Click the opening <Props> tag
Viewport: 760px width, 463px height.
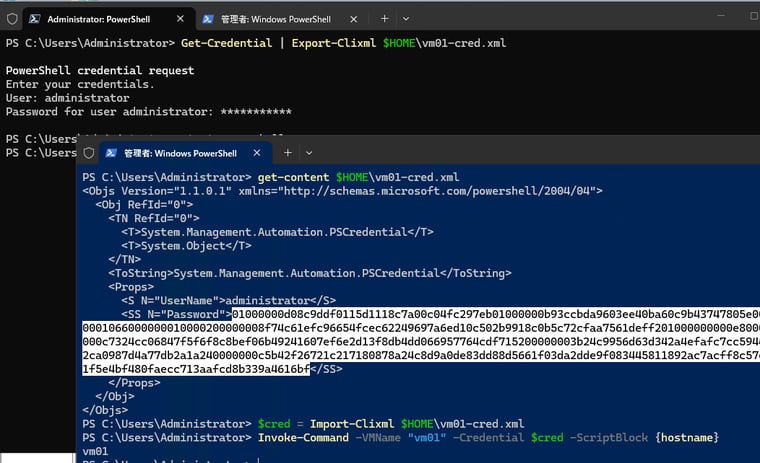131,287
